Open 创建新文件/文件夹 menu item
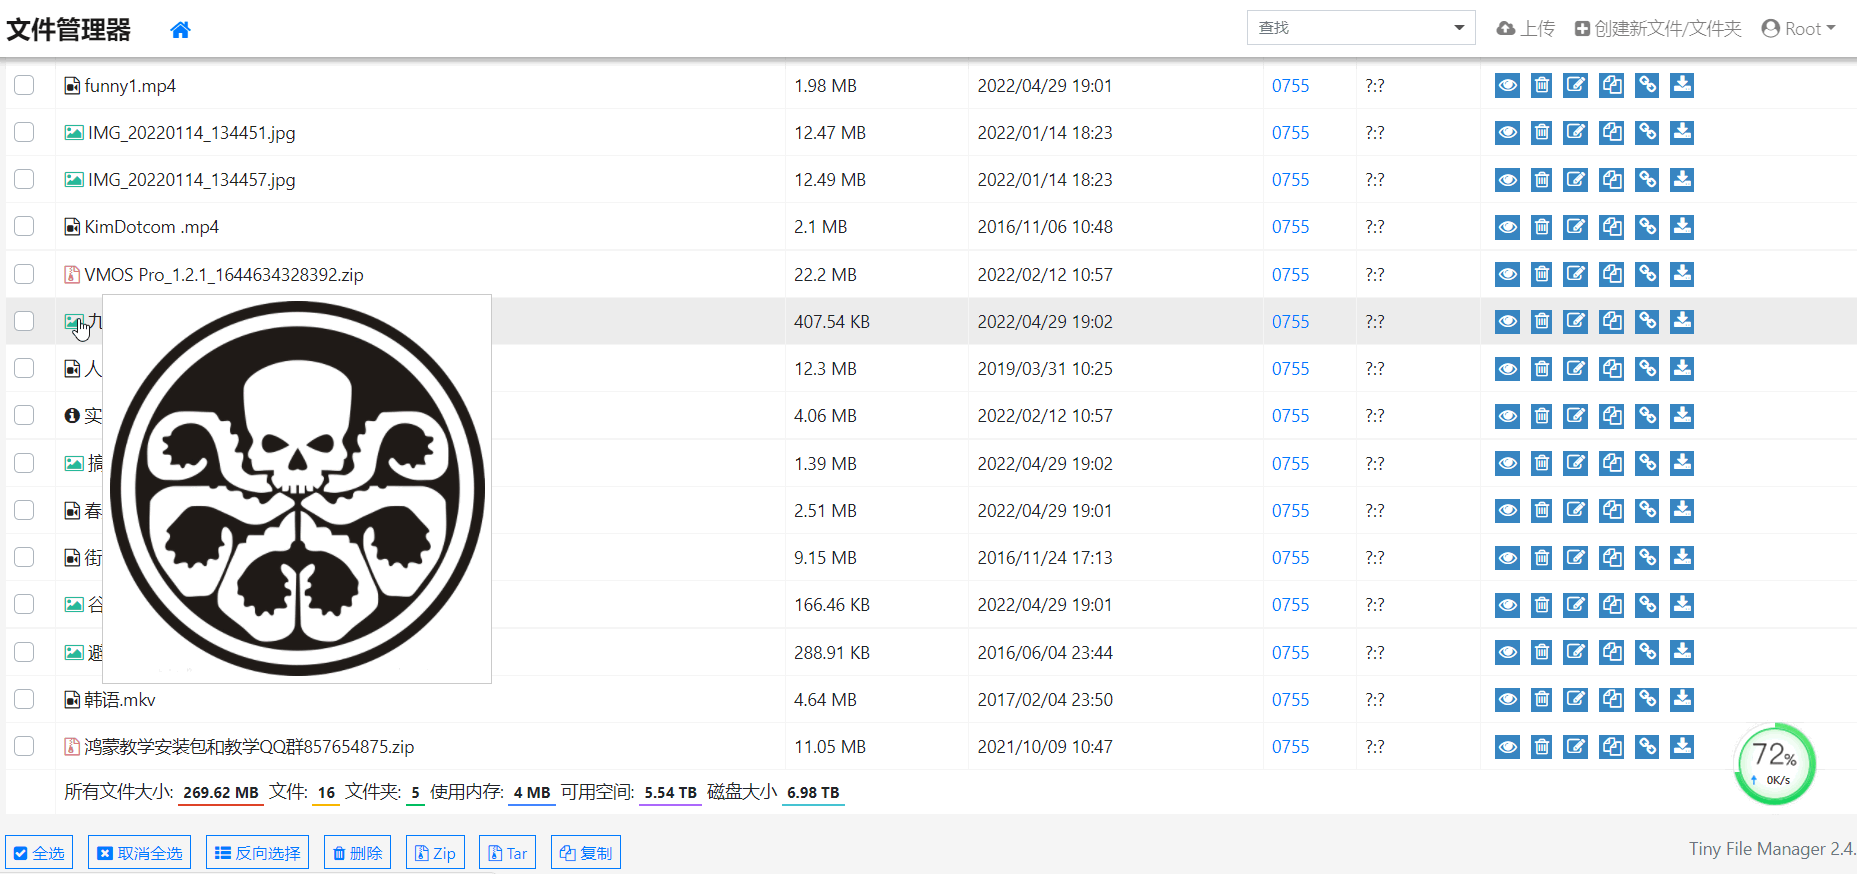 [1658, 28]
